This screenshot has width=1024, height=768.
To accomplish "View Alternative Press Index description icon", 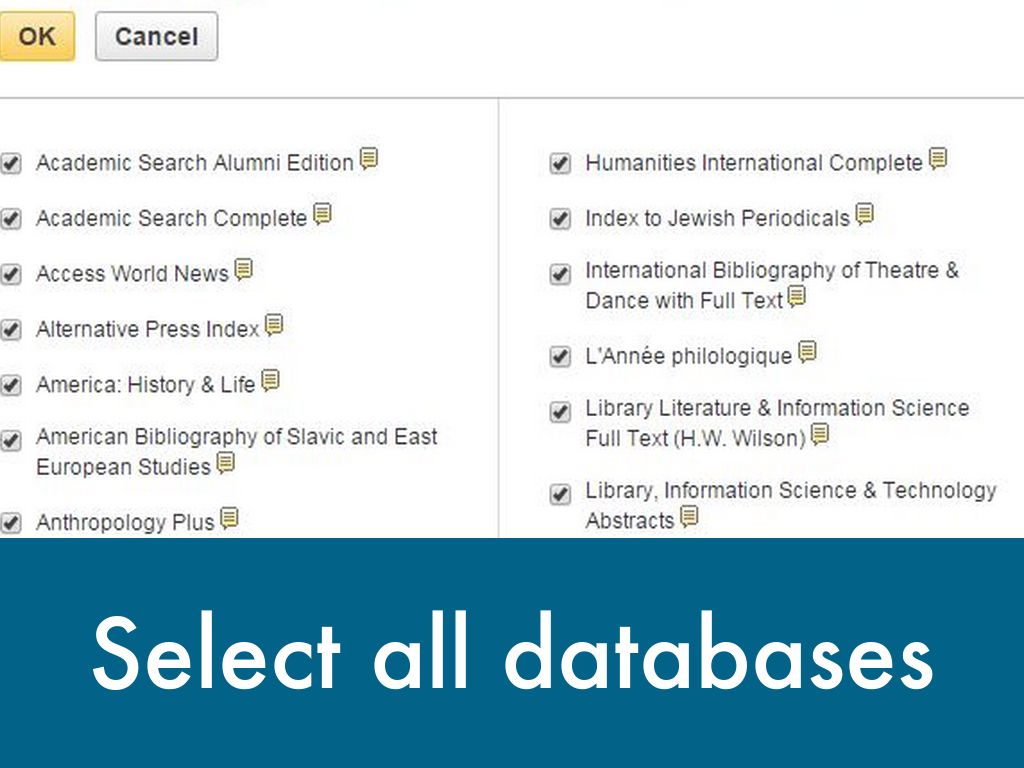I will pos(274,325).
